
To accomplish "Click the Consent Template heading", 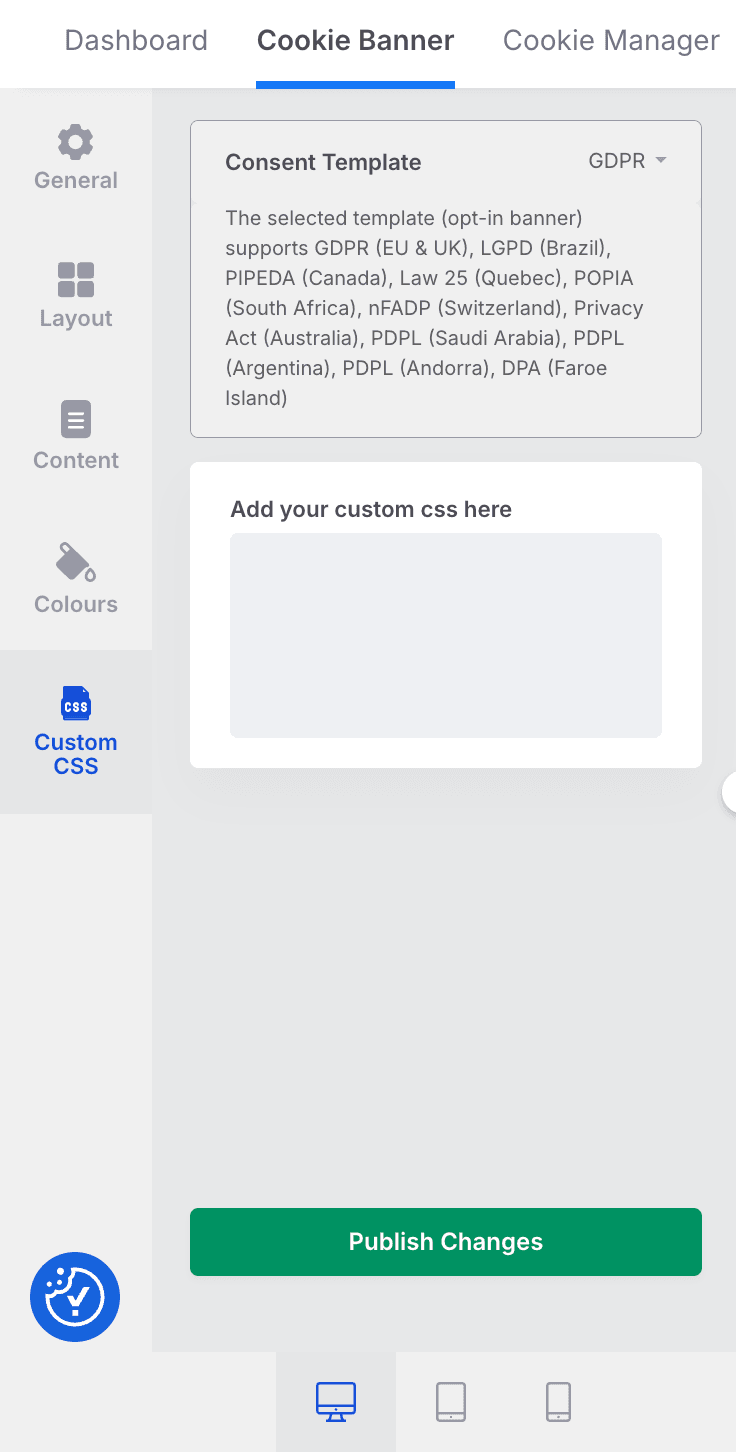I will coord(323,162).
